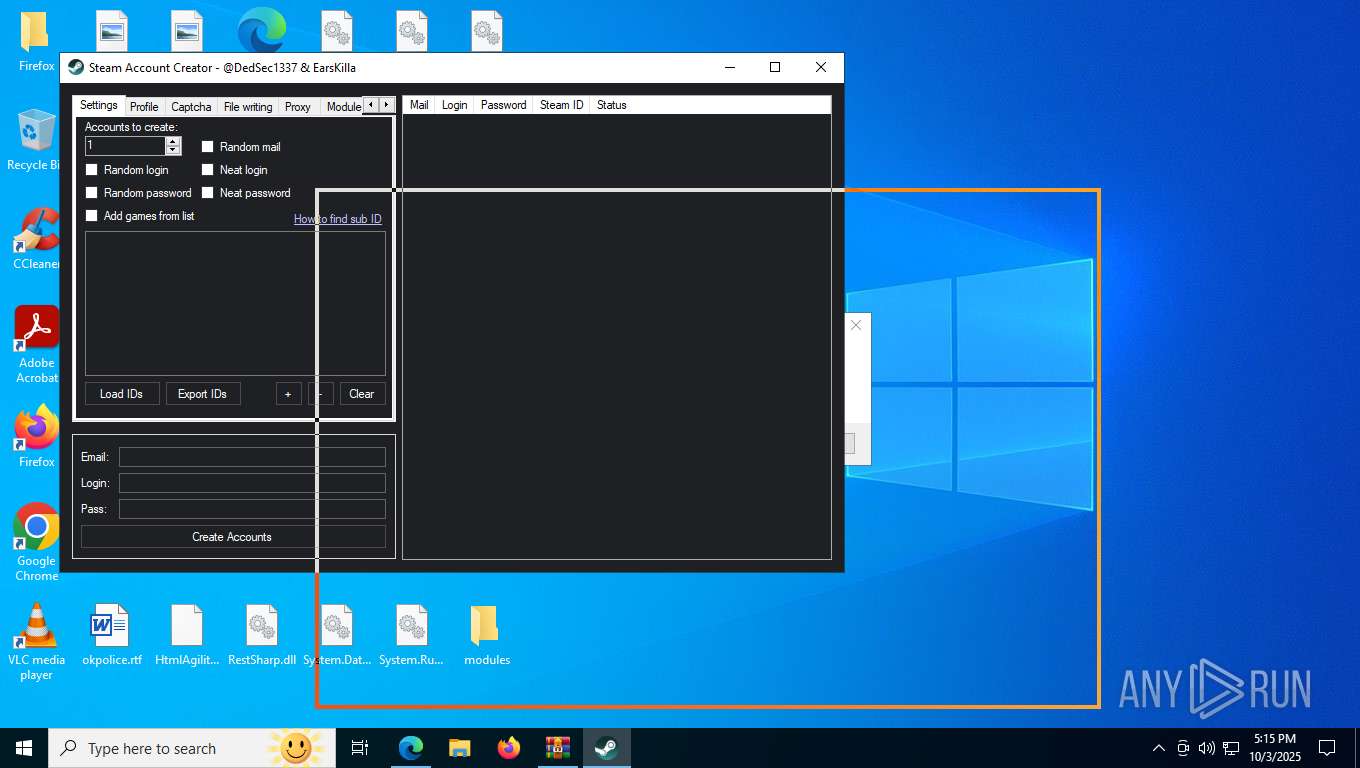This screenshot has width=1360, height=768.
Task: Open File Explorer from the taskbar
Action: pyautogui.click(x=459, y=748)
